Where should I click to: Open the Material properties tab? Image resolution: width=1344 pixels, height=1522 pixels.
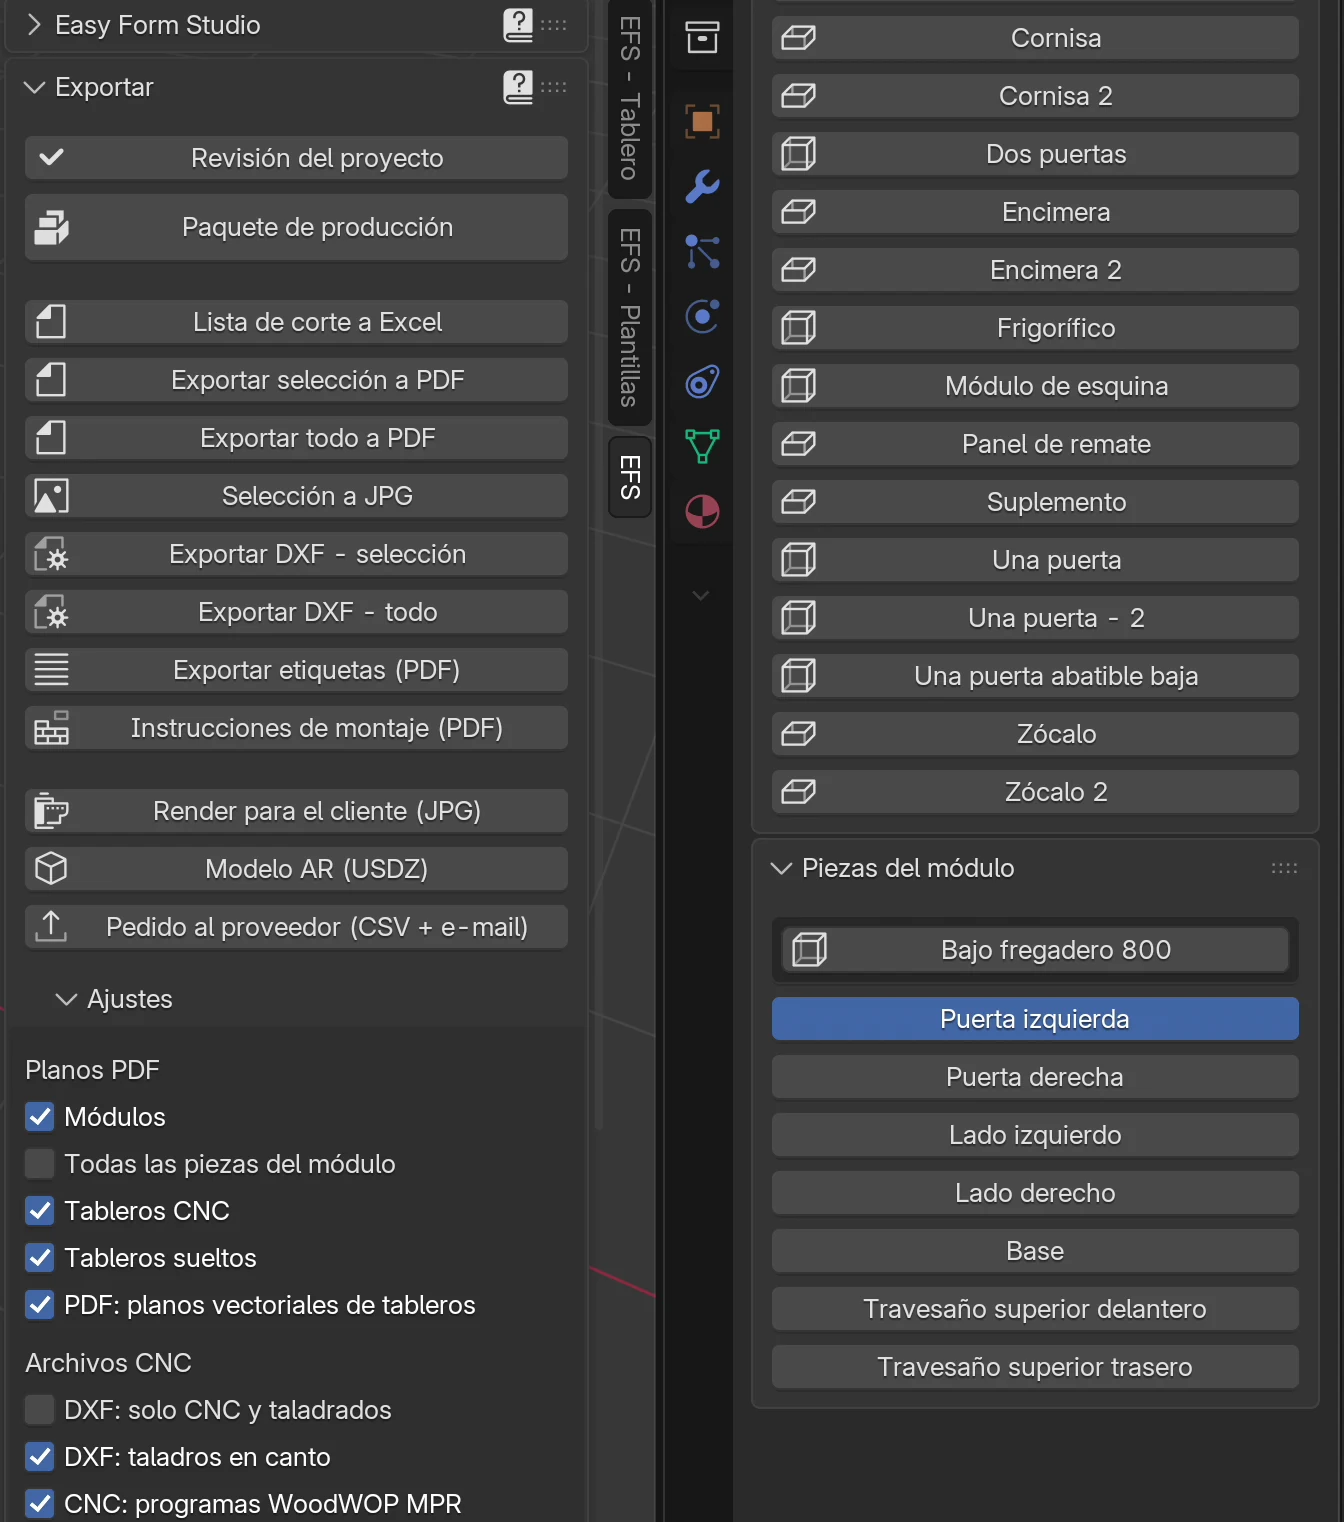click(702, 511)
